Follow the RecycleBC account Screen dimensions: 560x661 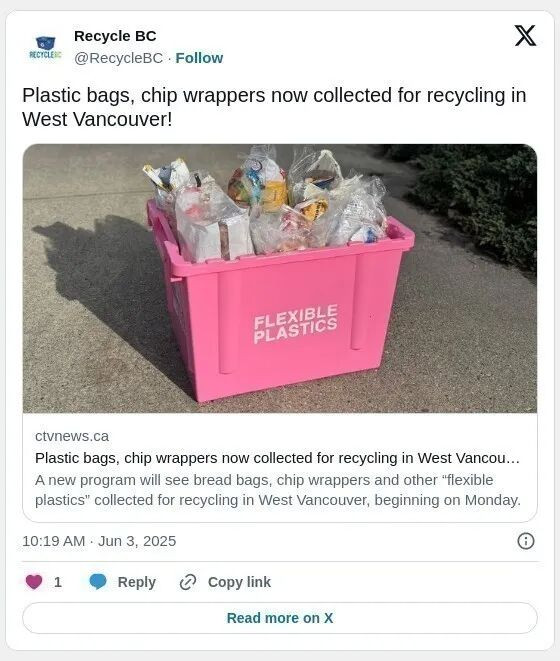point(199,58)
